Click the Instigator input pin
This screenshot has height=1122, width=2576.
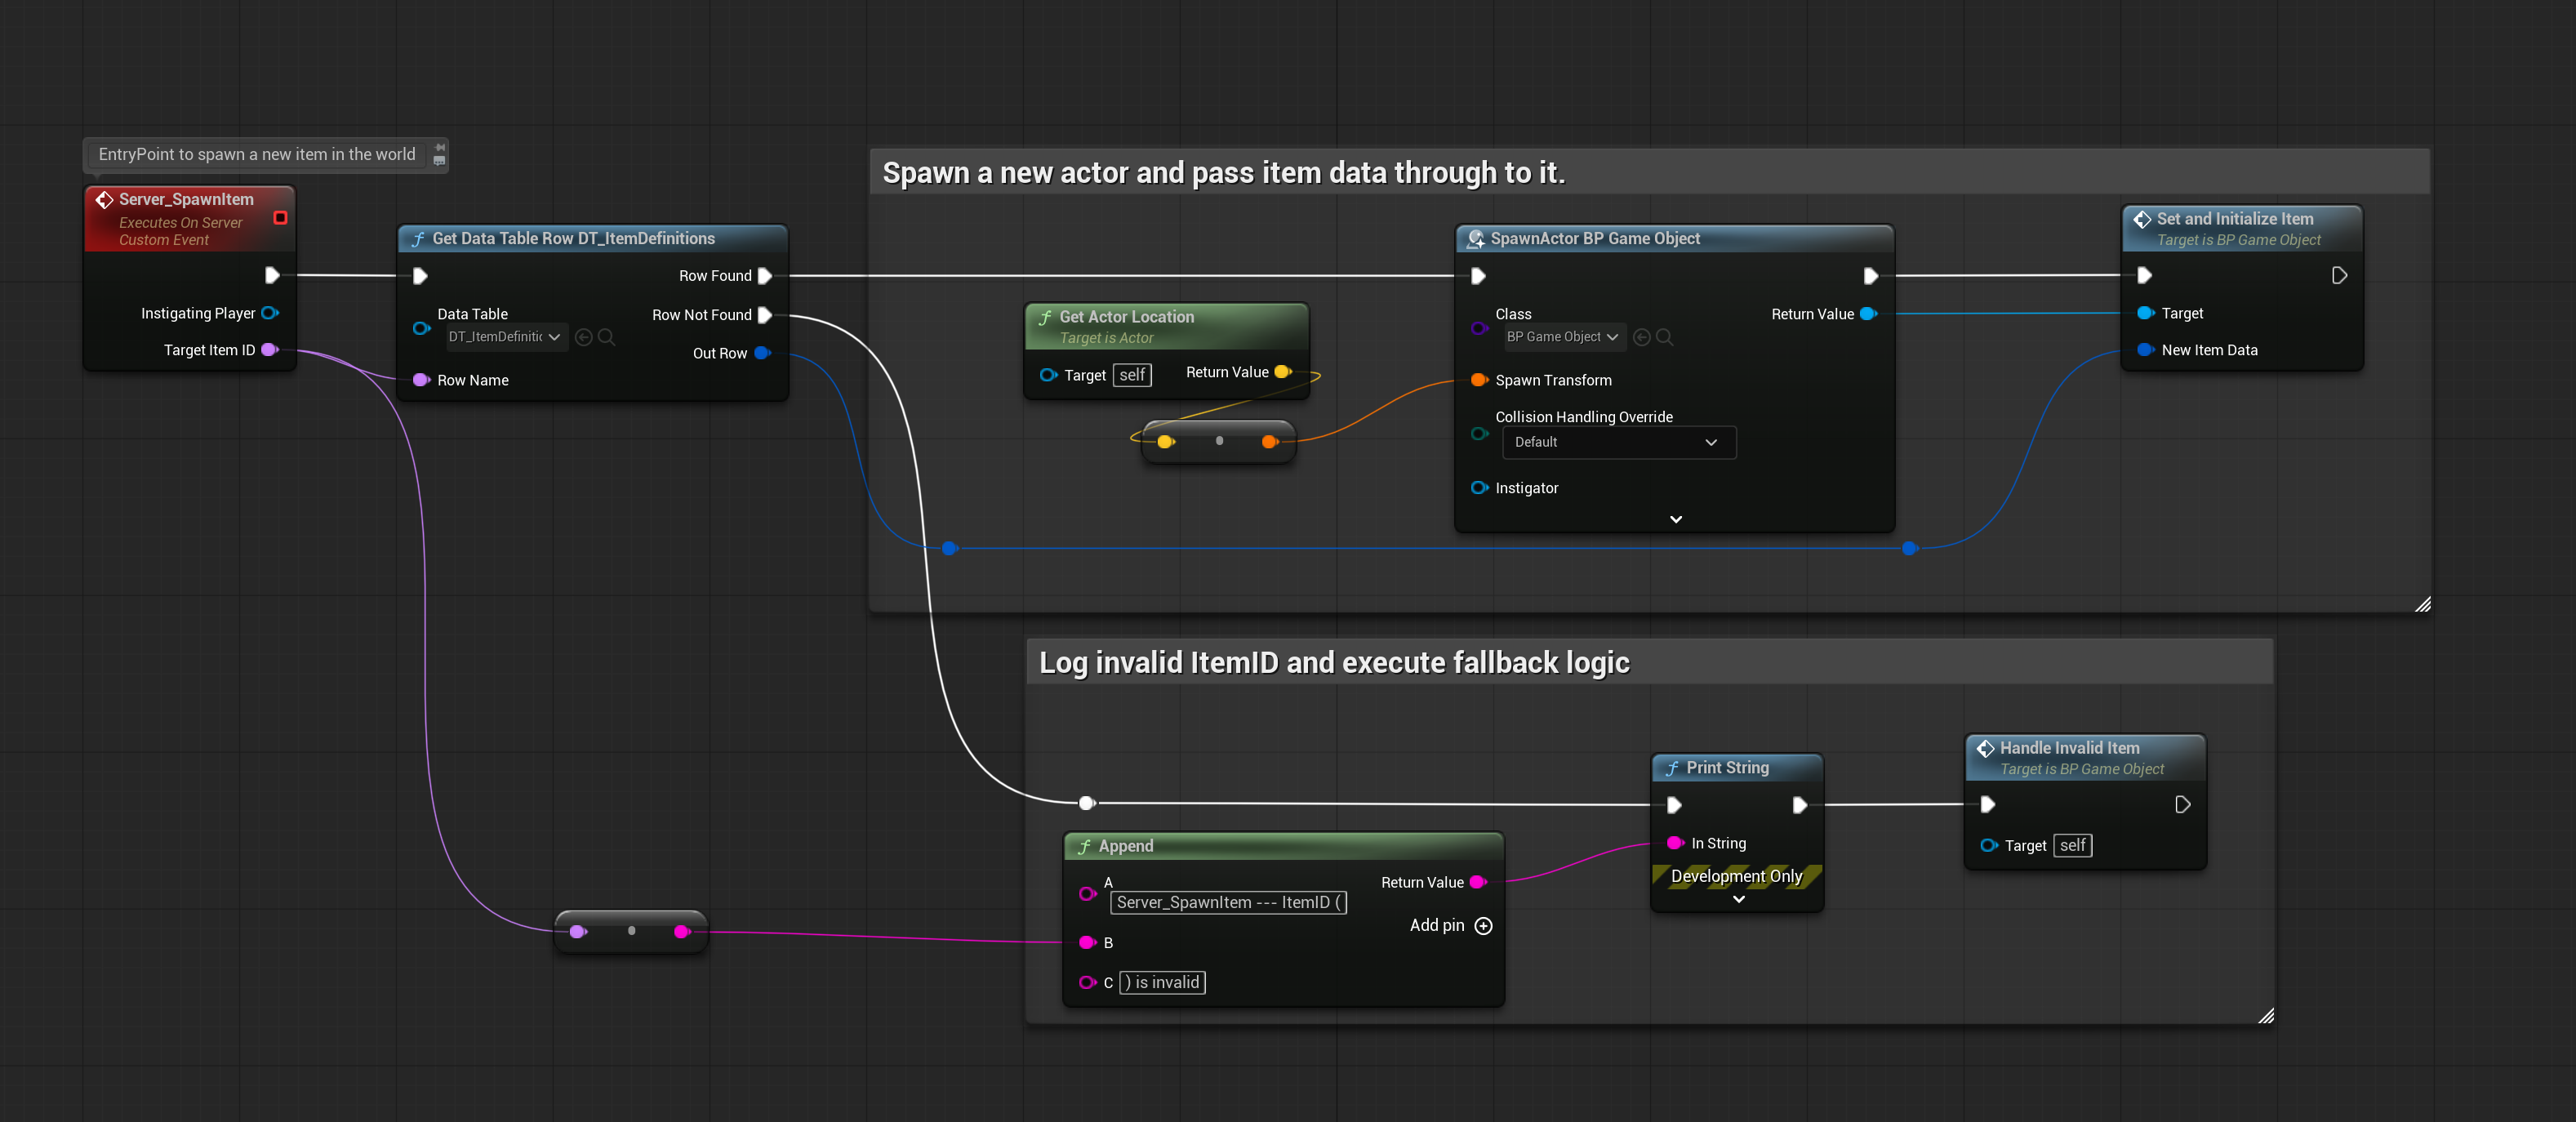pyautogui.click(x=1480, y=488)
